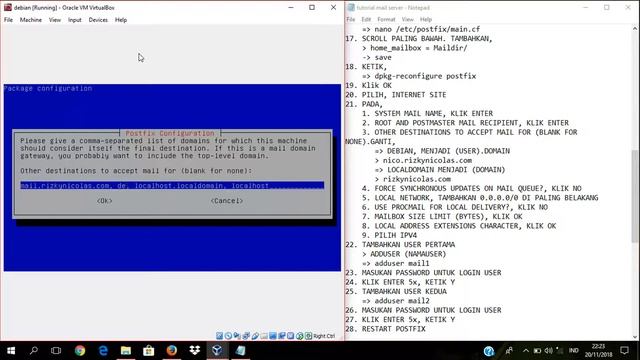The width and height of the screenshot is (640, 360).
Task: Open the Action Center notifications icon
Action: (624, 351)
